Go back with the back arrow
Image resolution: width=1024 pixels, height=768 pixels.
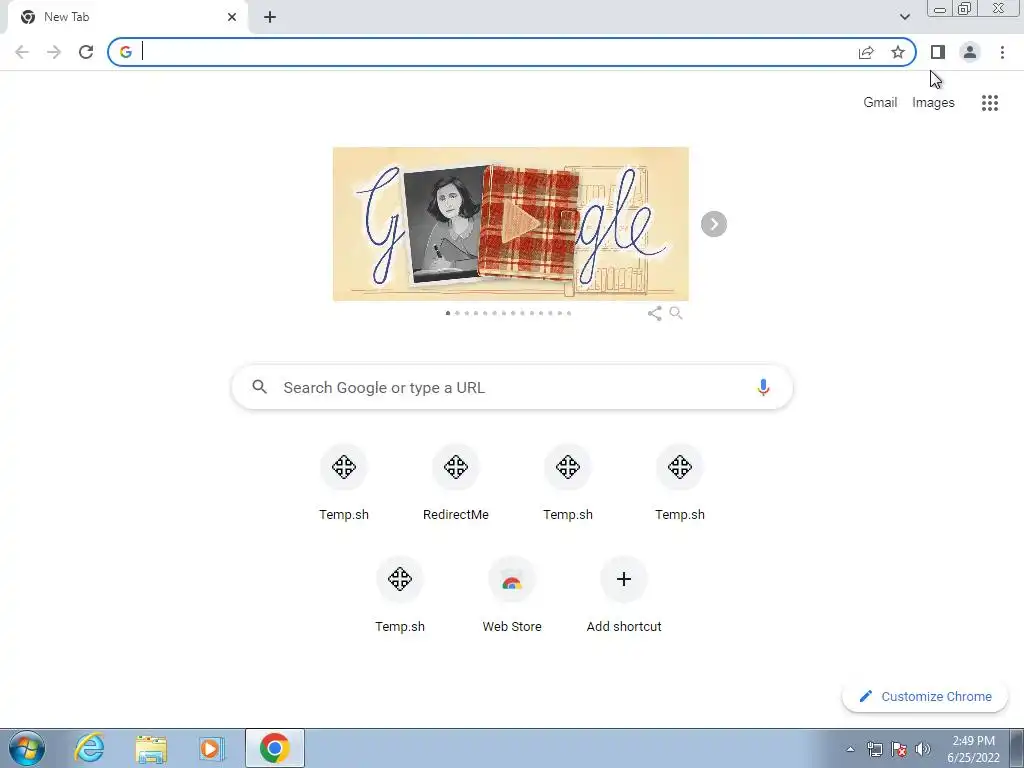pyautogui.click(x=22, y=52)
